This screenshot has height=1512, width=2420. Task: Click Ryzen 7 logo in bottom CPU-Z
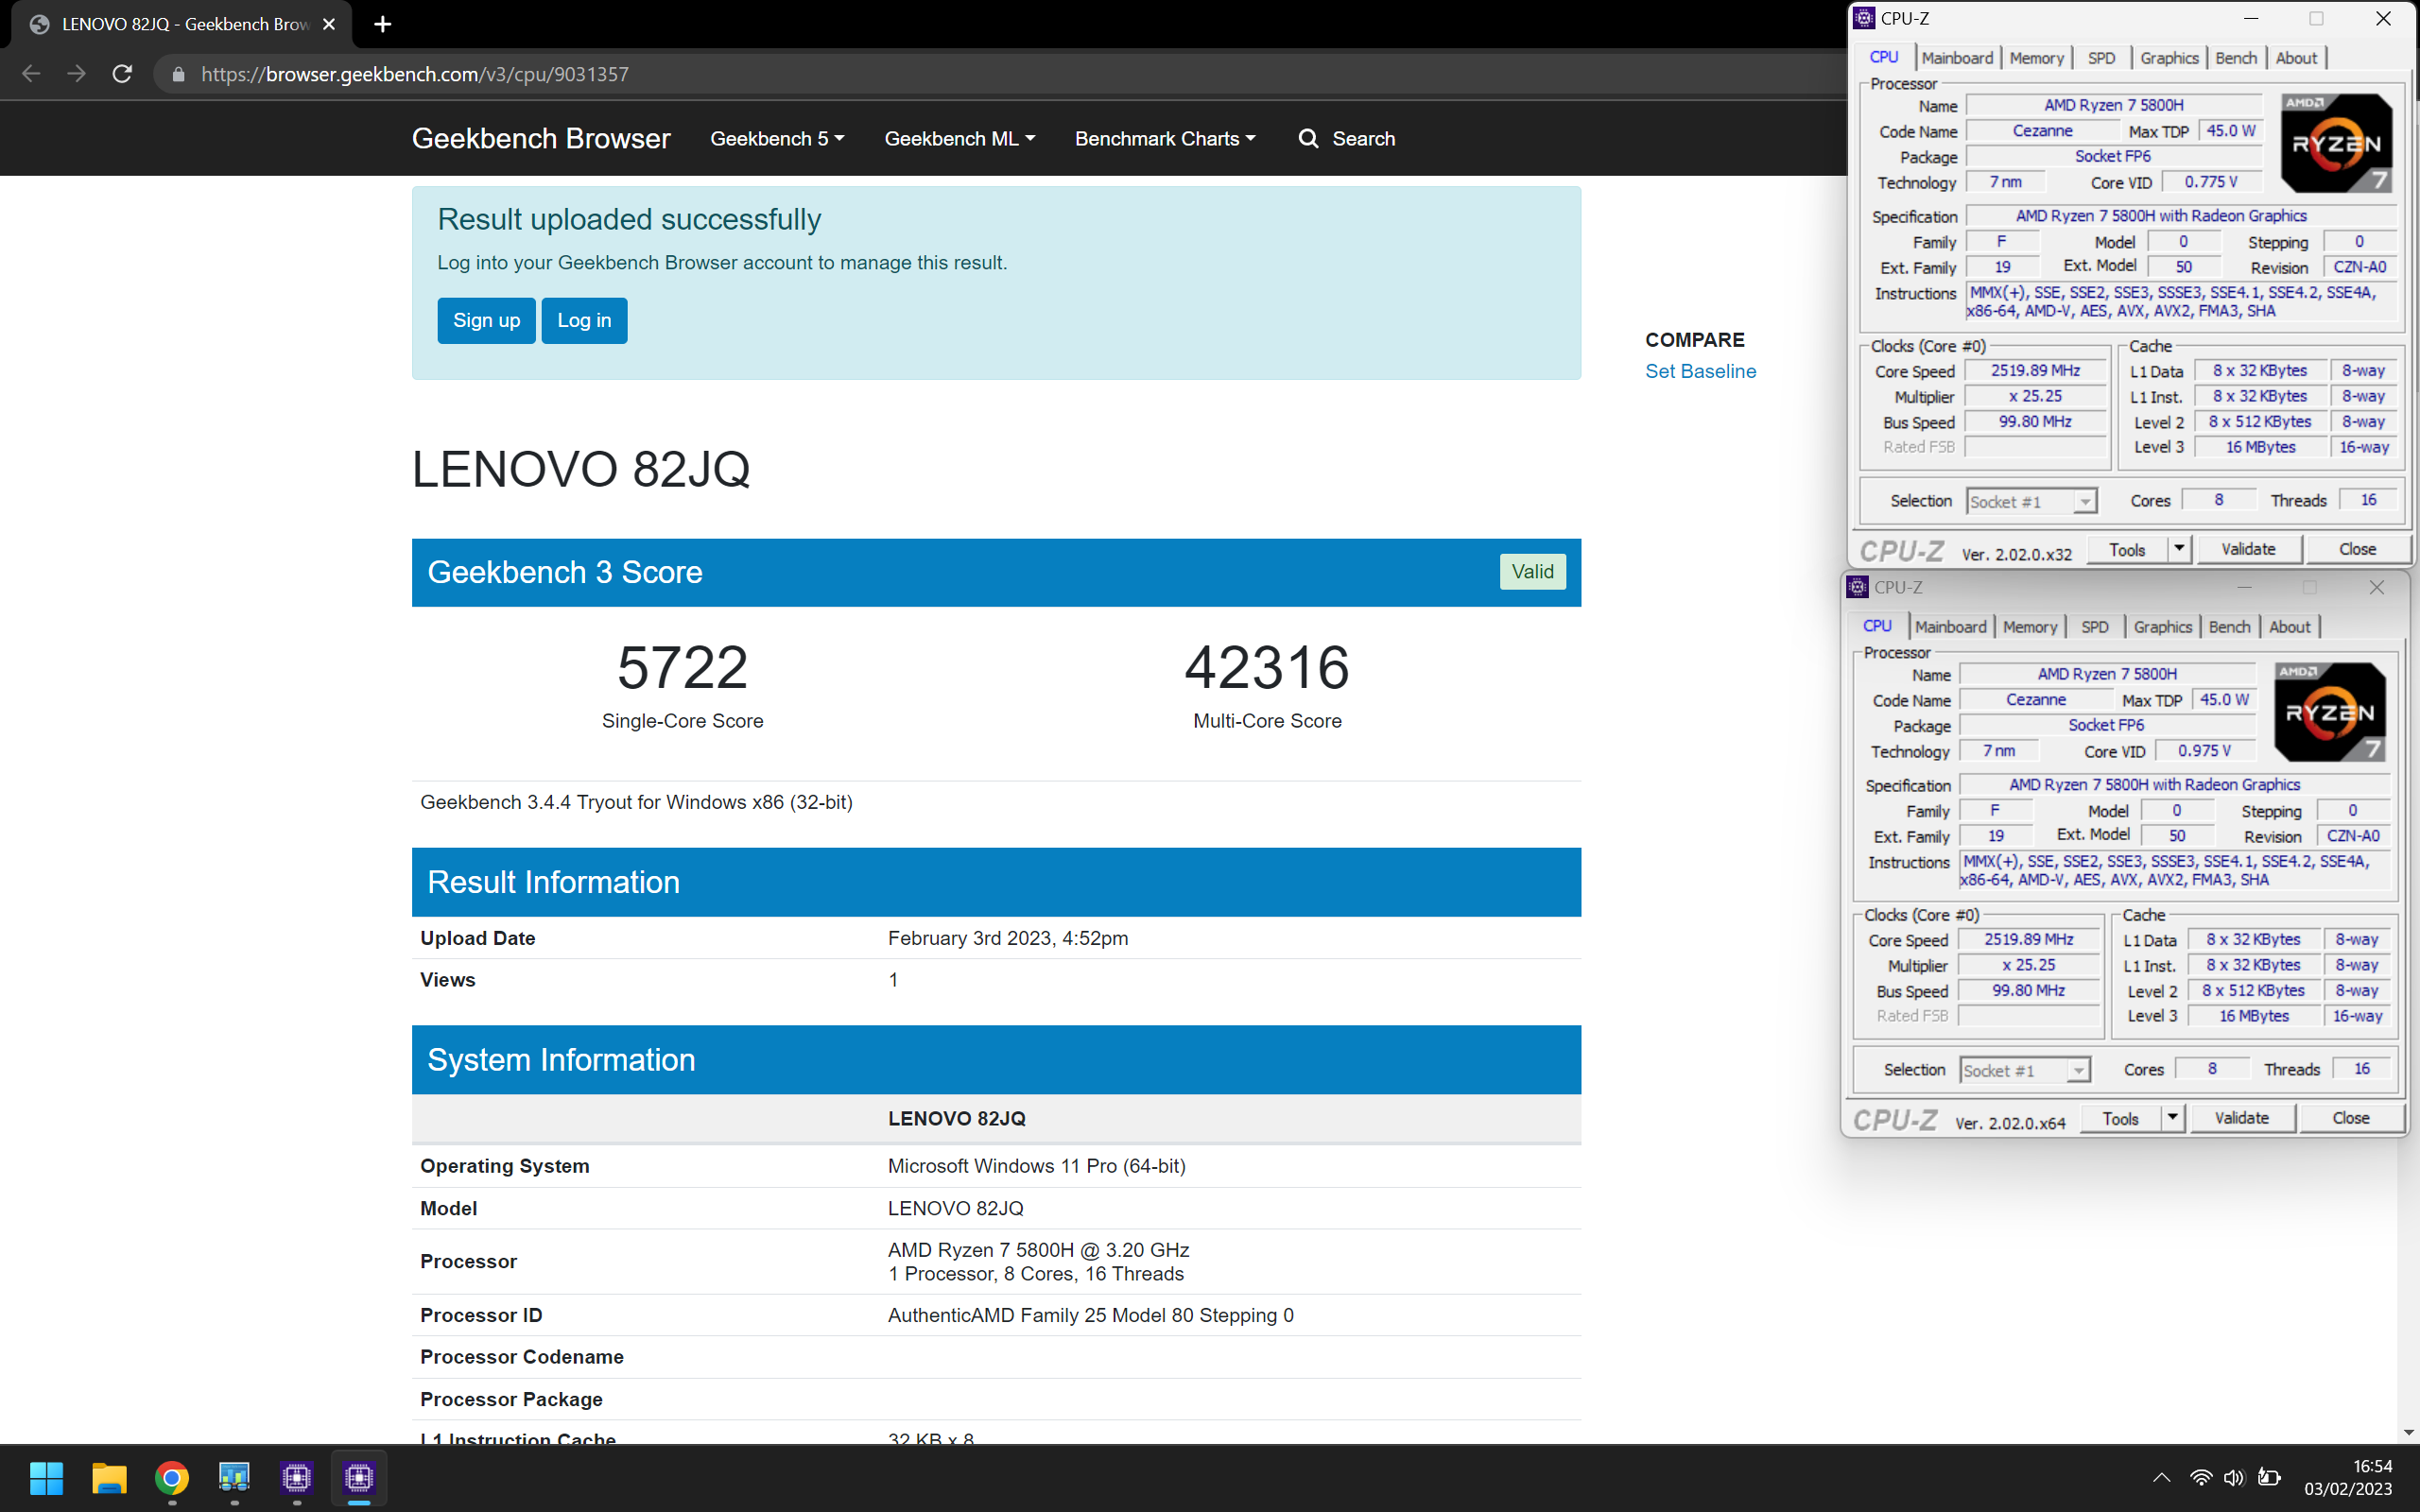2329,712
